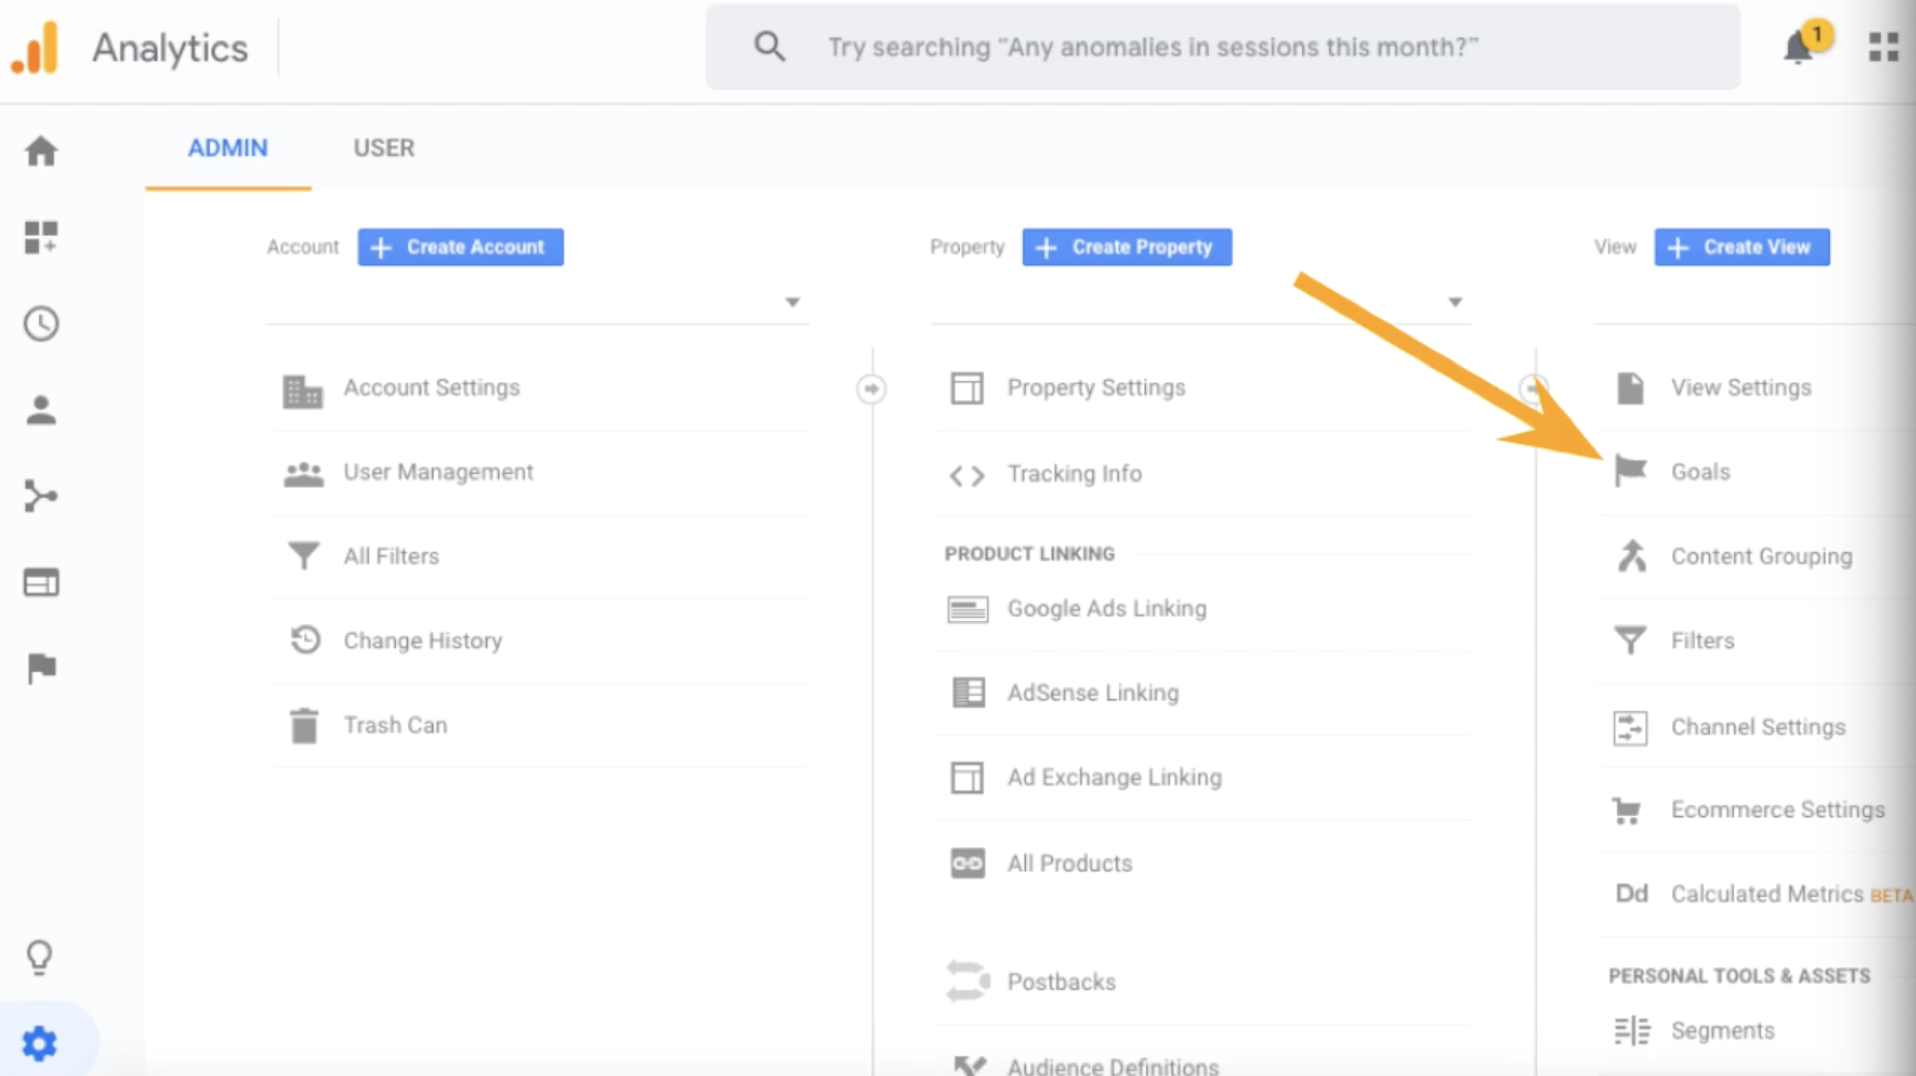Viewport: 1916px width, 1076px height.
Task: Expand the Account selector dropdown
Action: [x=792, y=302]
